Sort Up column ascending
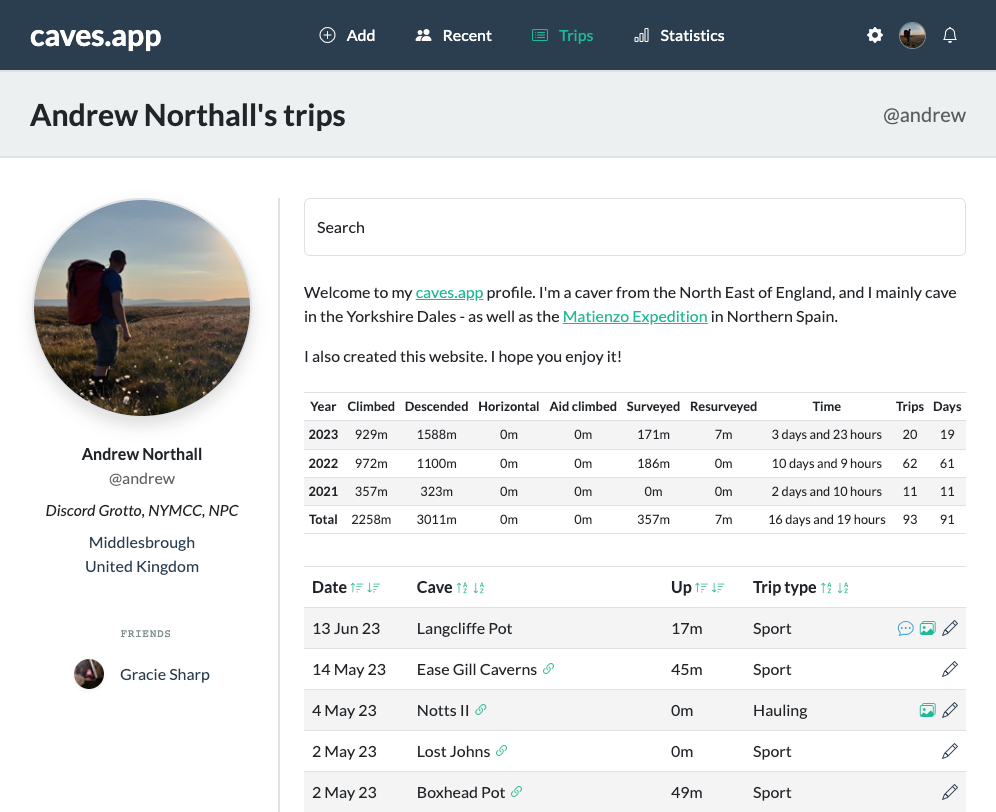This screenshot has width=996, height=812. pyautogui.click(x=701, y=588)
